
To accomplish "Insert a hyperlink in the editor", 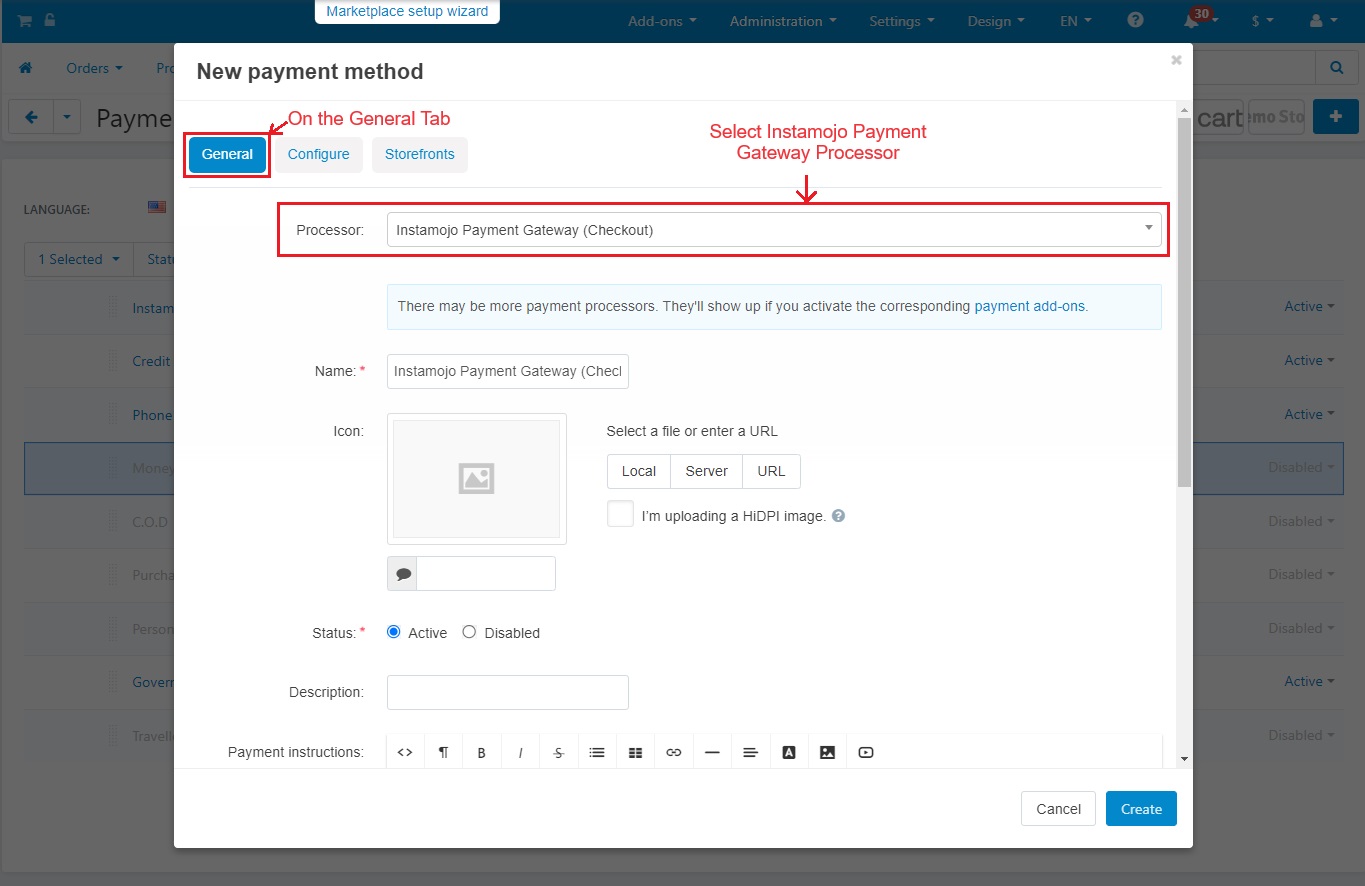I will tap(674, 753).
